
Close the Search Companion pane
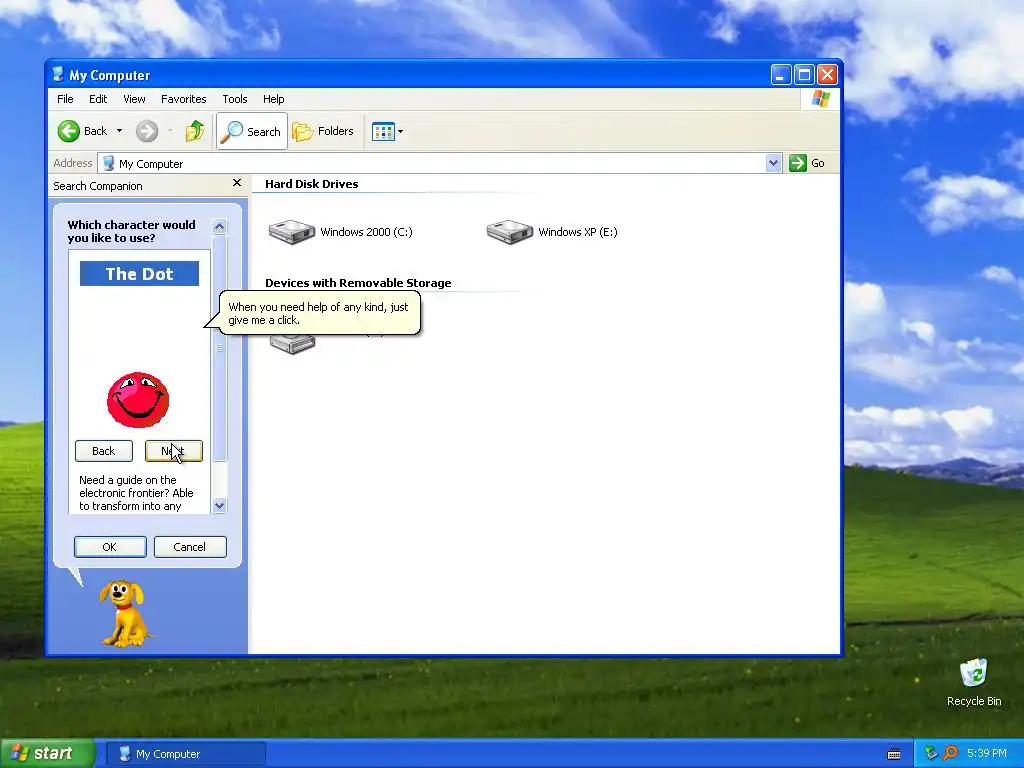tap(237, 183)
